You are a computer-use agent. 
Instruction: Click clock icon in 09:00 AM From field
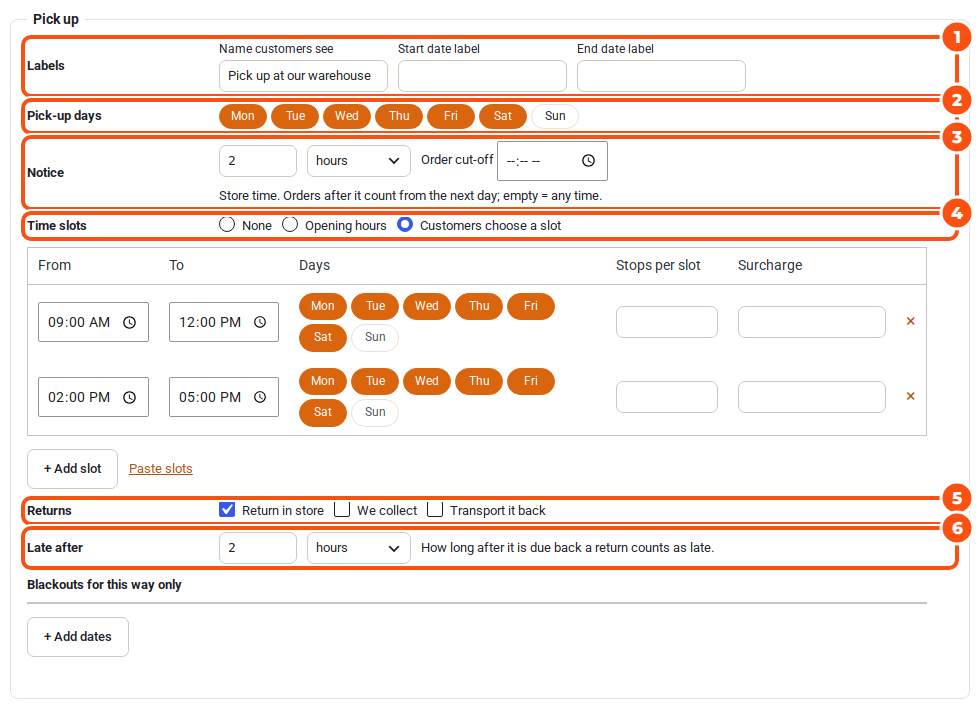[x=129, y=322]
